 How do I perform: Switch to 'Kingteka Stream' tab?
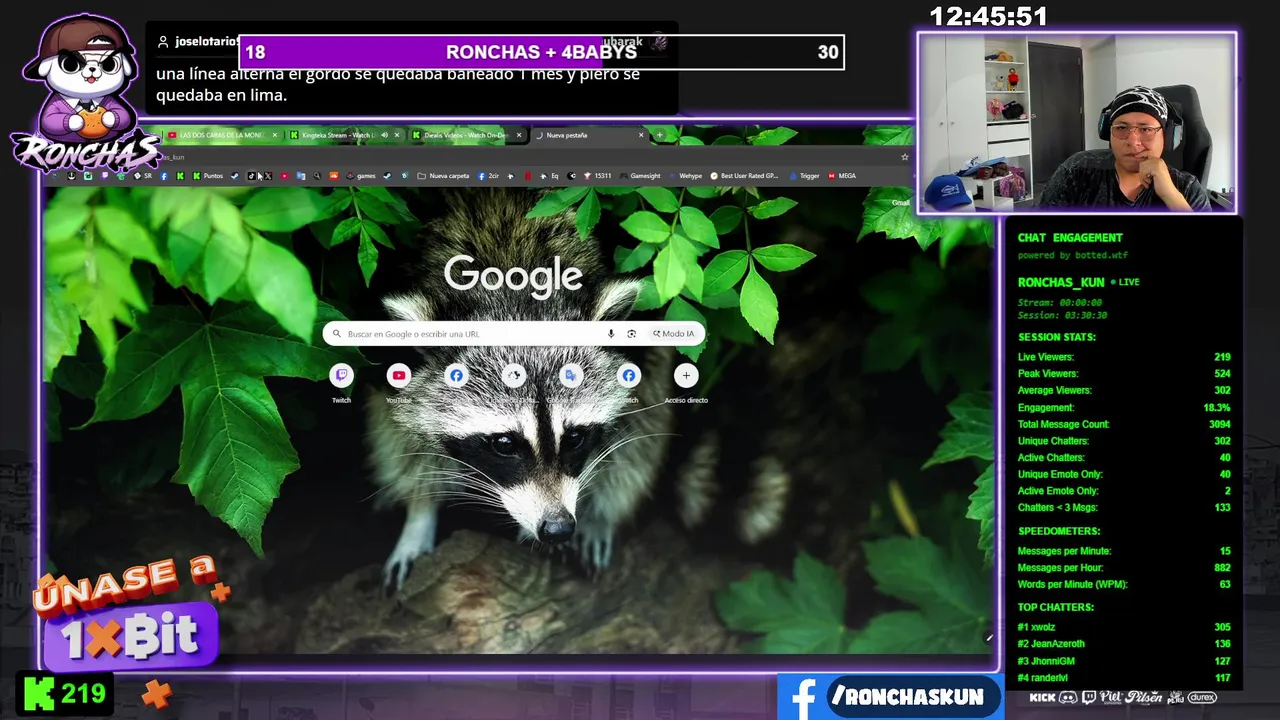coord(343,135)
